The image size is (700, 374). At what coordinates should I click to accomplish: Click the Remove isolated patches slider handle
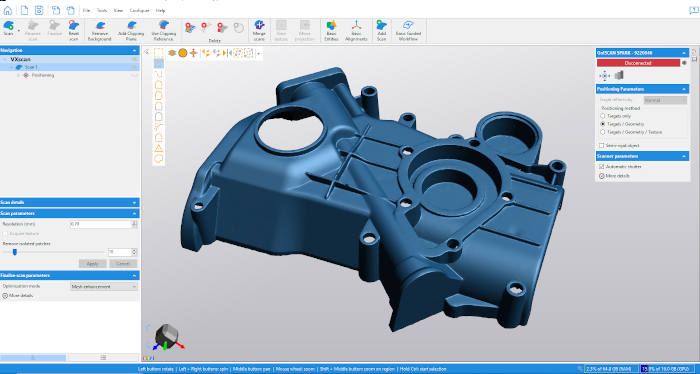click(x=15, y=252)
